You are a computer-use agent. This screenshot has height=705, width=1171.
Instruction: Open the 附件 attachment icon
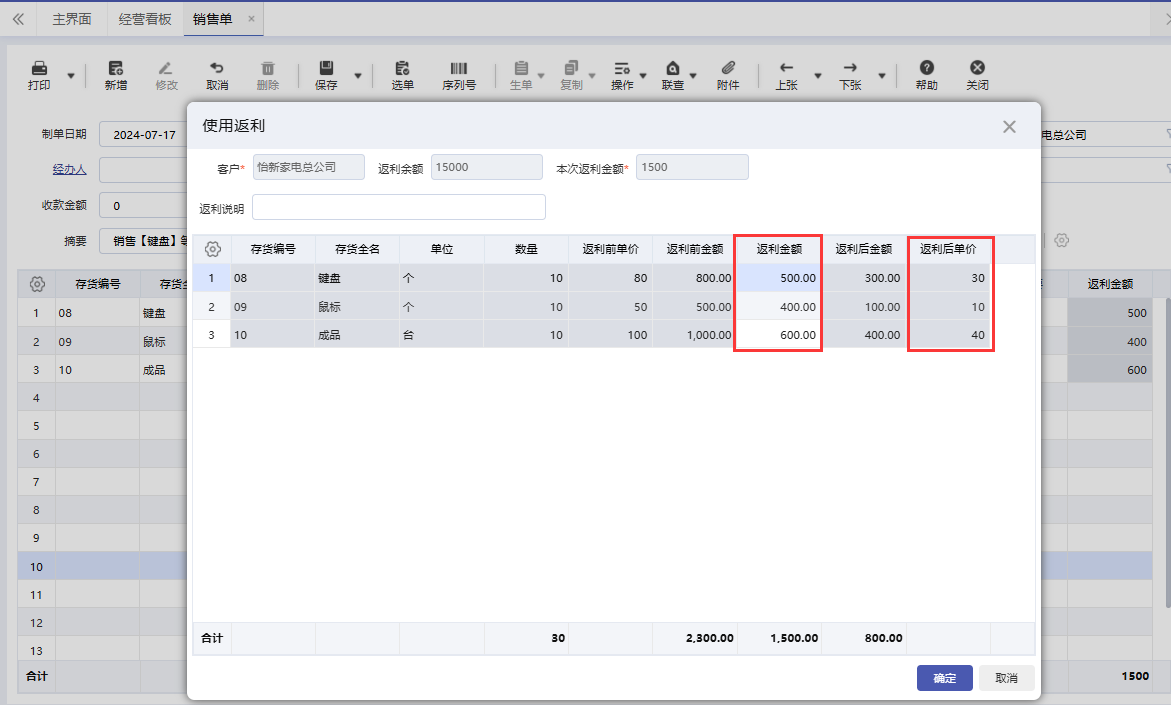[x=728, y=69]
